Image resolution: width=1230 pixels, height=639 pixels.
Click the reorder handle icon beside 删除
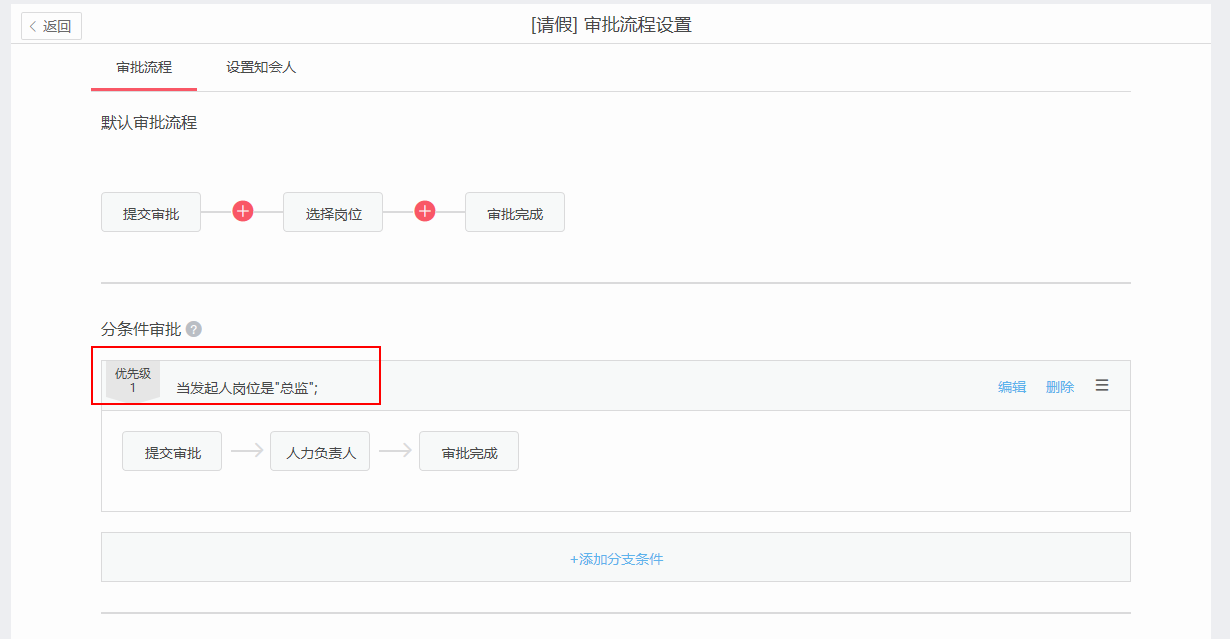coord(1102,385)
